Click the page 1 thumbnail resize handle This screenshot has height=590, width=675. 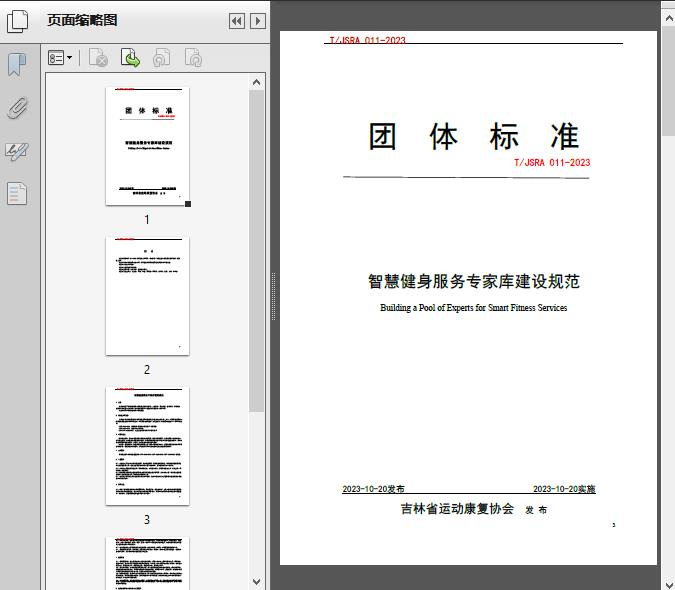pyautogui.click(x=188, y=204)
